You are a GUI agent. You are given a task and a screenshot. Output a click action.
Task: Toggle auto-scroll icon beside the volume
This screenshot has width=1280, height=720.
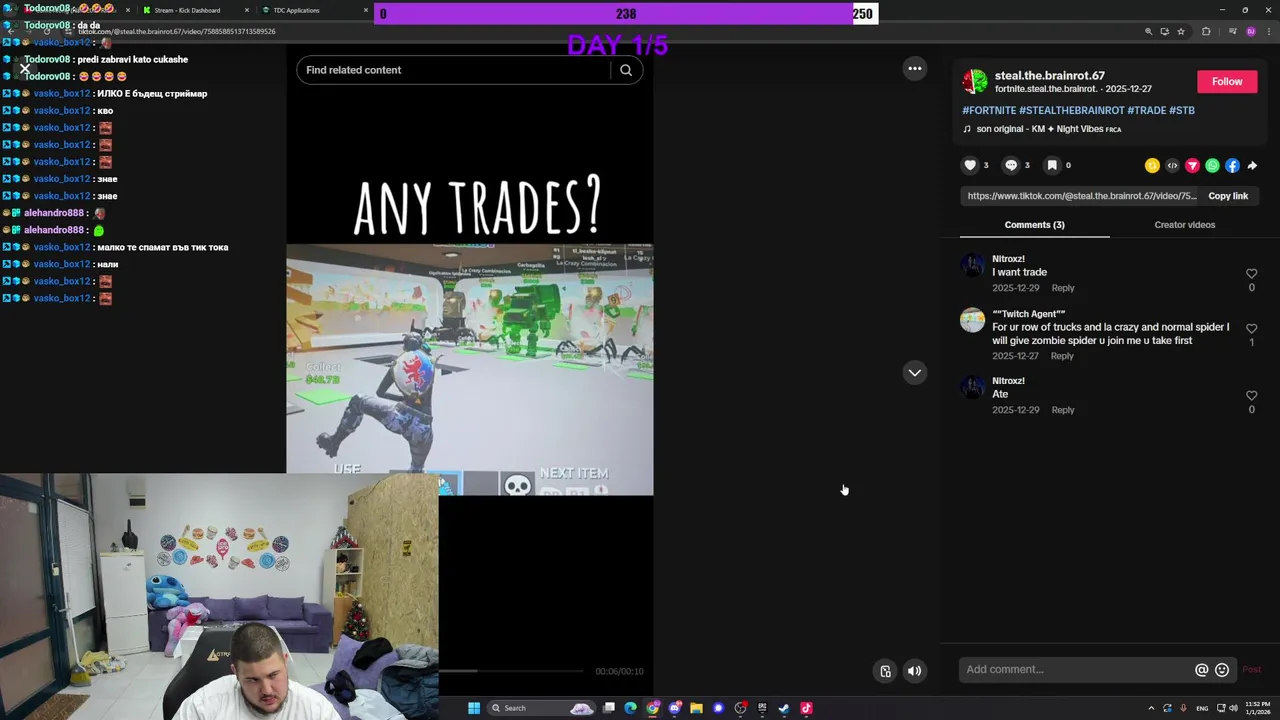pos(885,671)
